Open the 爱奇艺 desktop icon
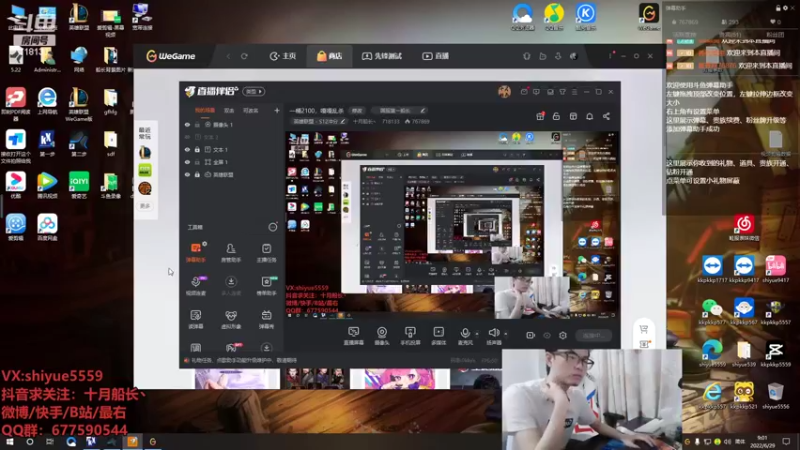 click(x=79, y=186)
